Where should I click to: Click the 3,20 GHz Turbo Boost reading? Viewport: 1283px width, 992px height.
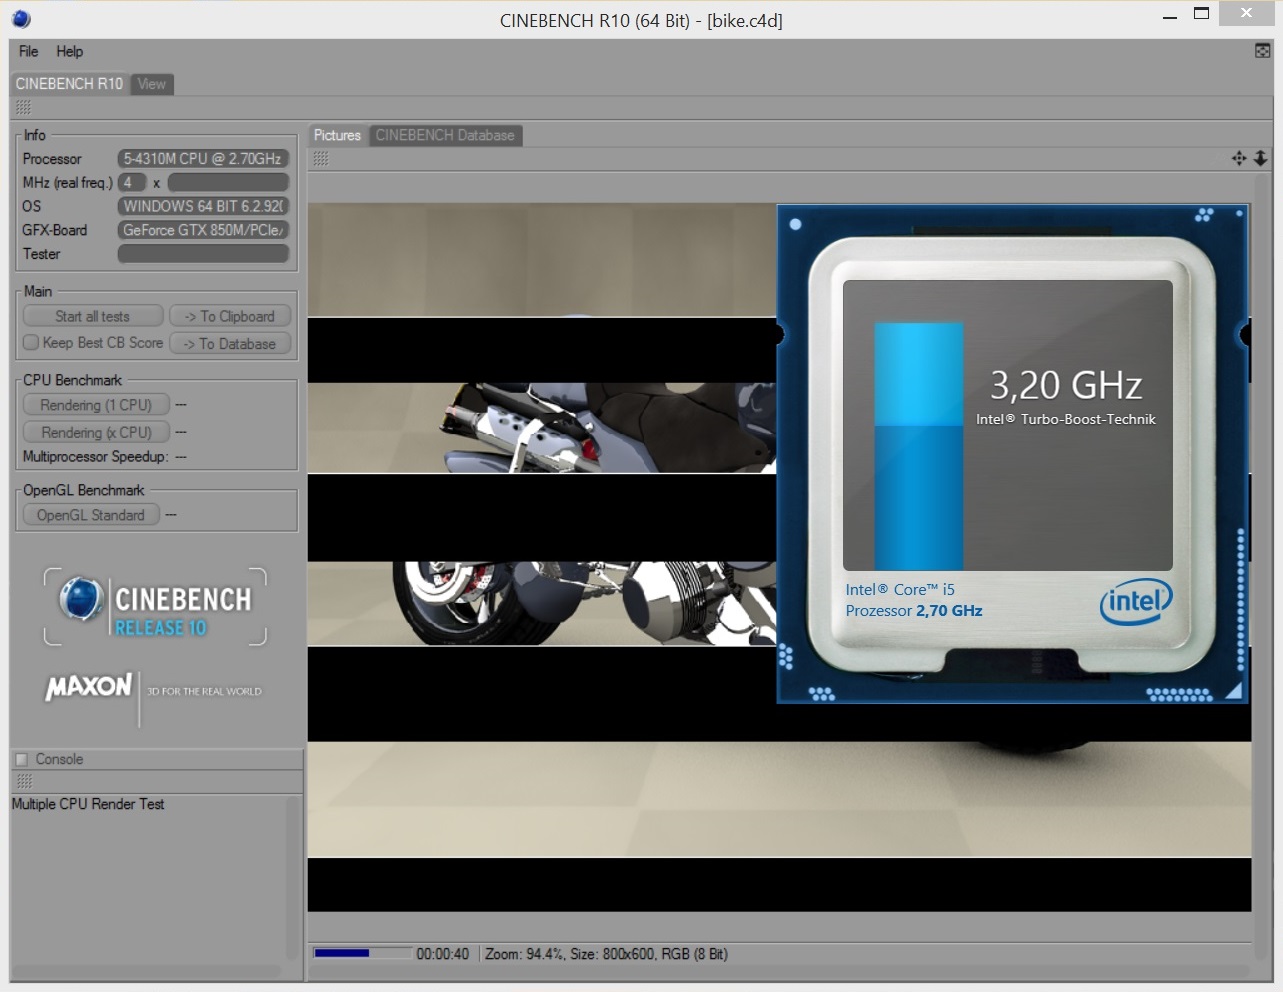tap(1066, 385)
